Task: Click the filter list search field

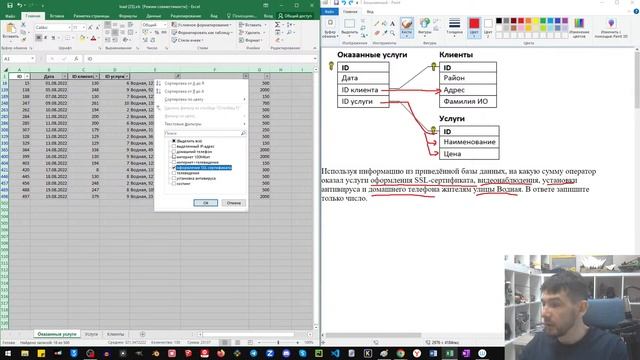Action: [x=205, y=133]
